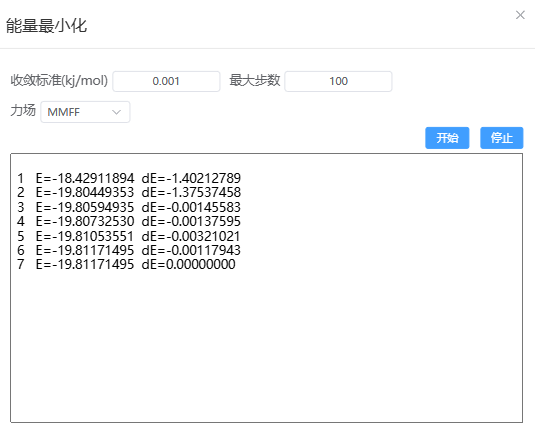Click the empty area of the output log
Image resolution: width=535 pixels, height=437 pixels.
pyautogui.click(x=266, y=345)
